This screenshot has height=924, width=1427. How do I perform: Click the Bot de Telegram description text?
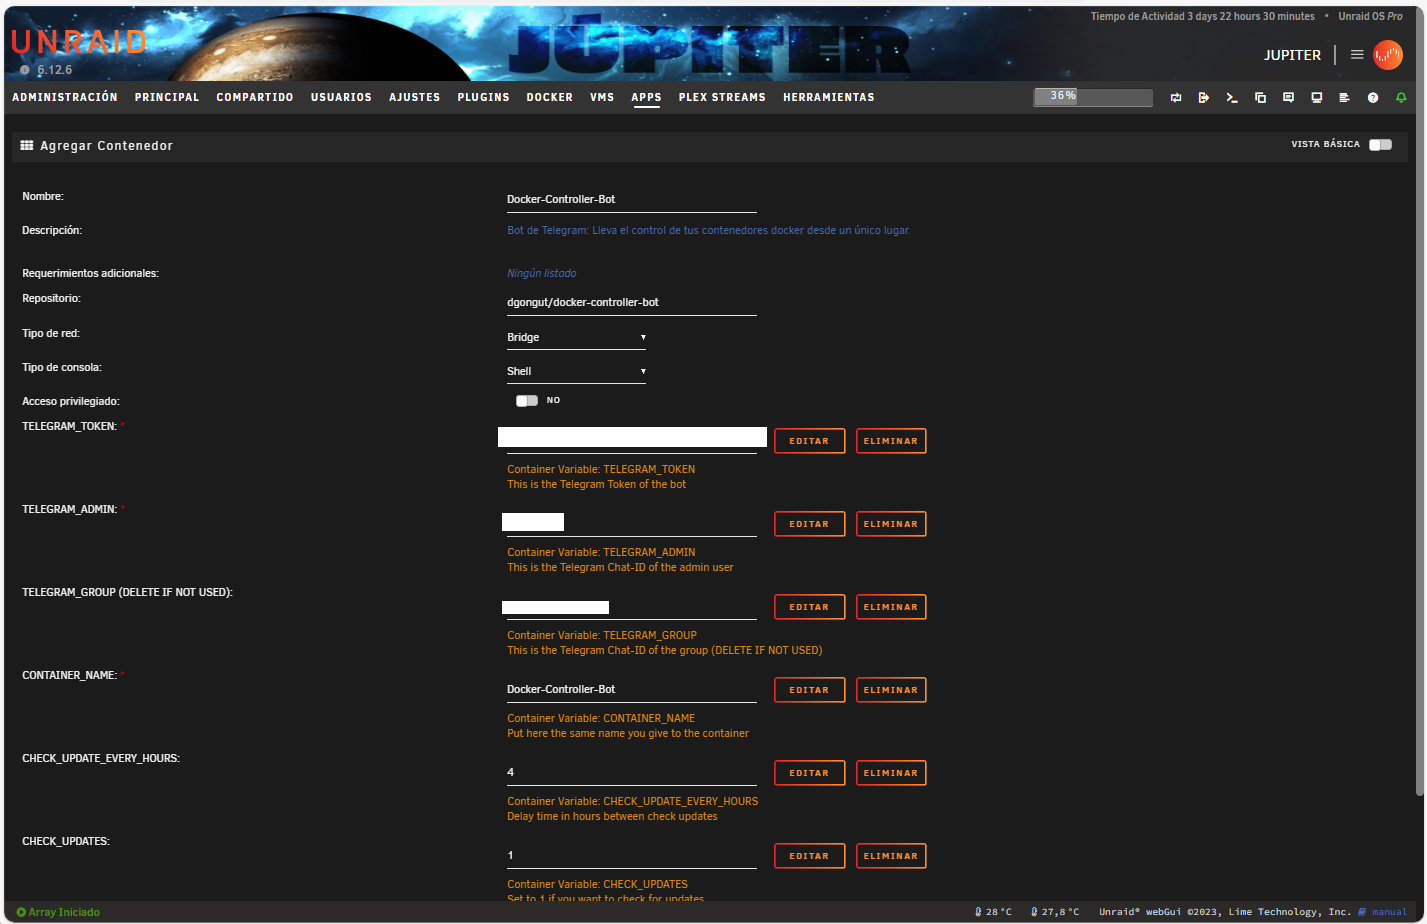coord(708,231)
